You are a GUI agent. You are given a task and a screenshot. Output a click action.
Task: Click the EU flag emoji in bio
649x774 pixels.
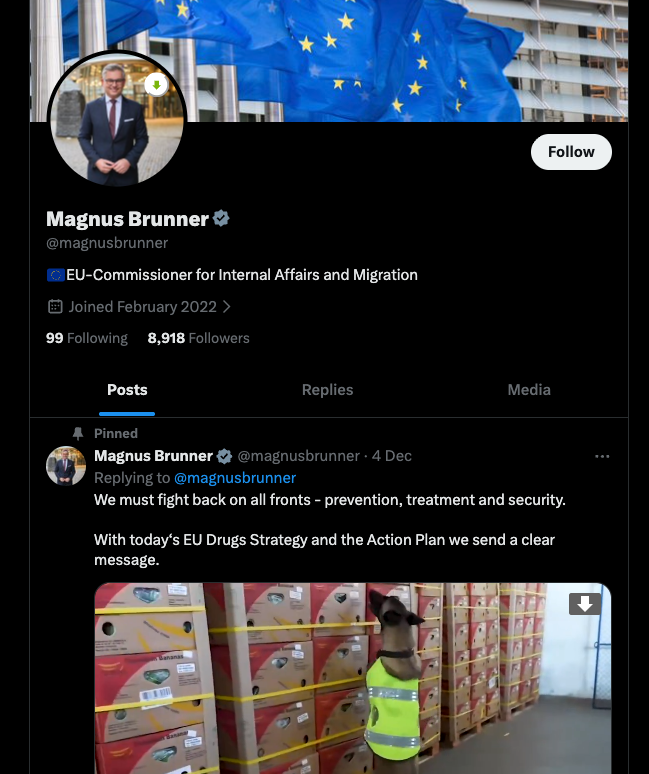click(56, 275)
